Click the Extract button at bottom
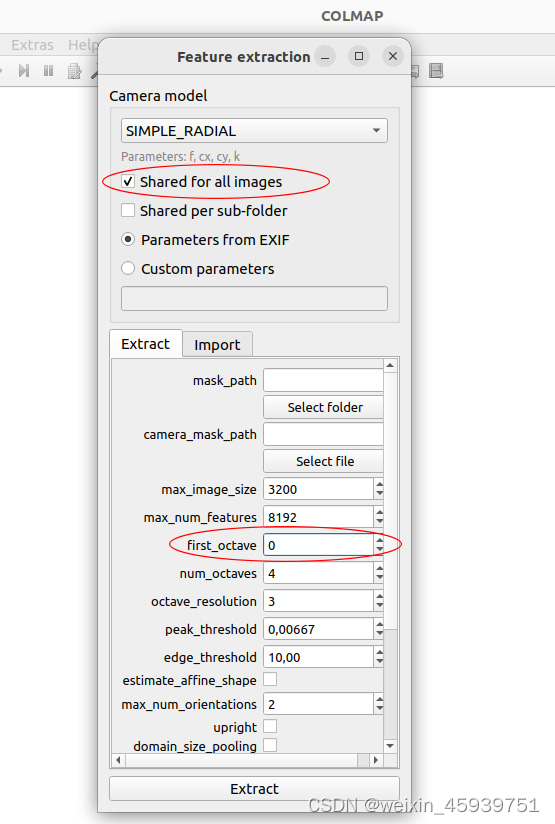Screen dimensions: 555x824 coord(254,789)
